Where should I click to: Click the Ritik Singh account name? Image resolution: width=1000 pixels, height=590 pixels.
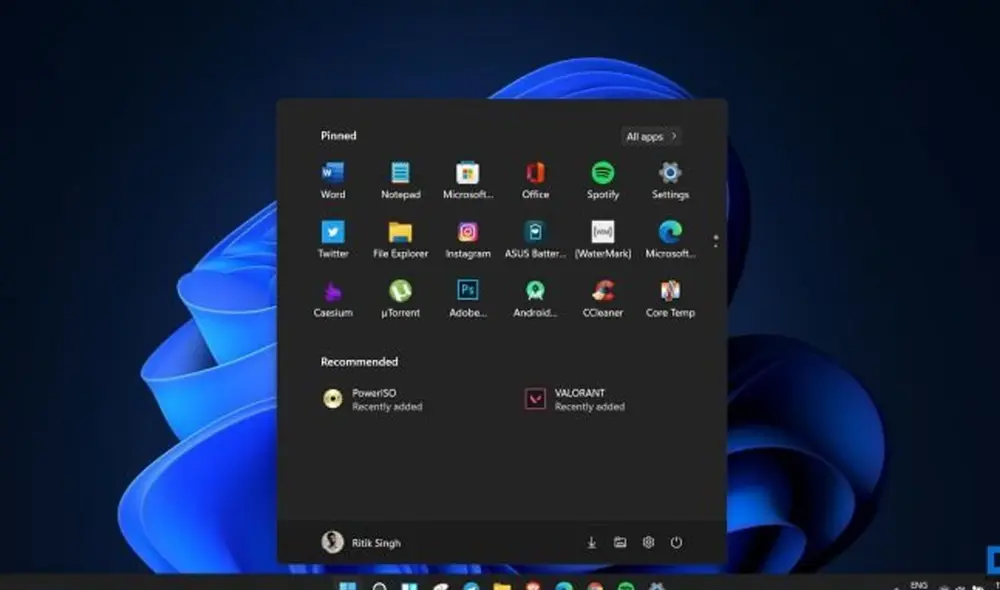tap(375, 542)
